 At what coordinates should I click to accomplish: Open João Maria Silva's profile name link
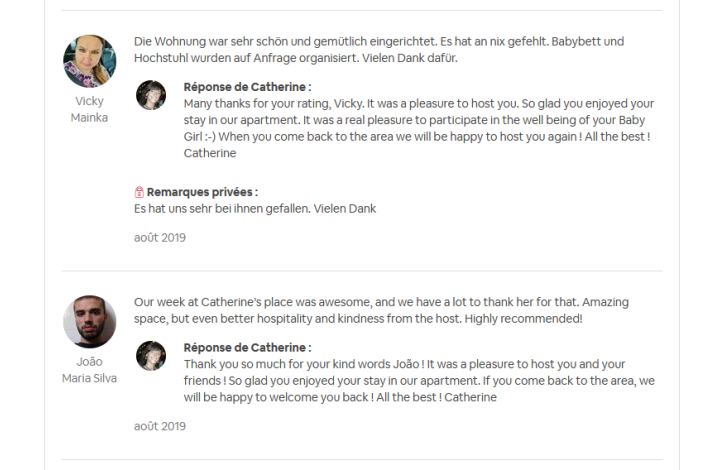pyautogui.click(x=89, y=370)
